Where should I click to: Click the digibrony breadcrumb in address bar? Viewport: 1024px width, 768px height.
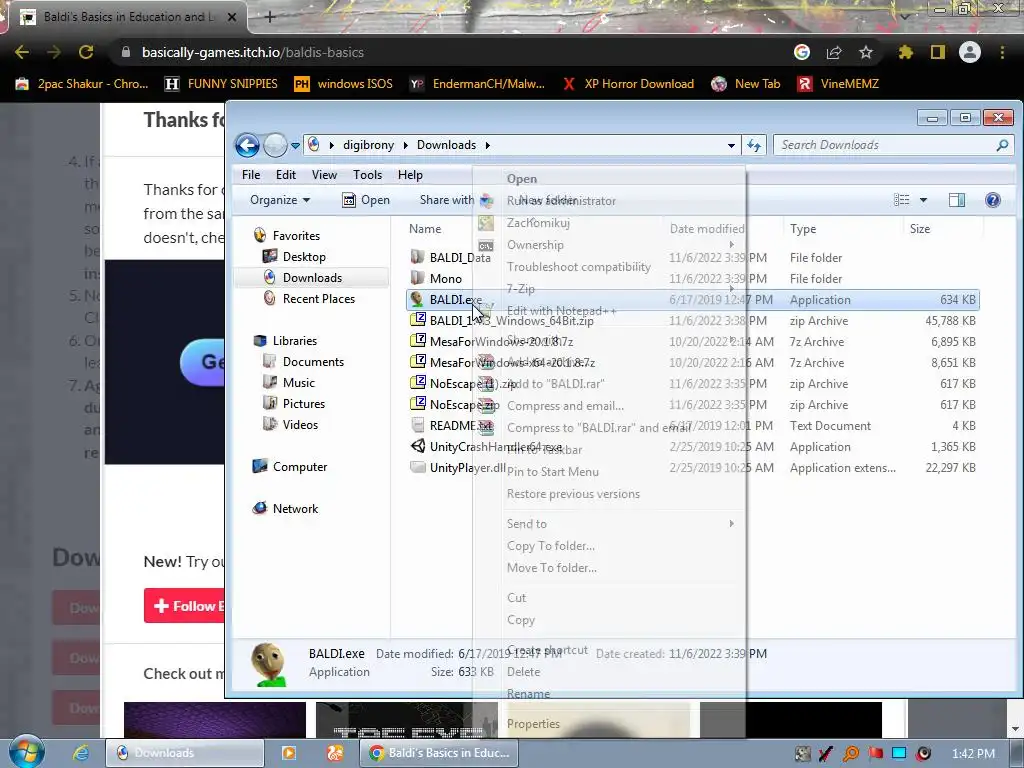368,145
